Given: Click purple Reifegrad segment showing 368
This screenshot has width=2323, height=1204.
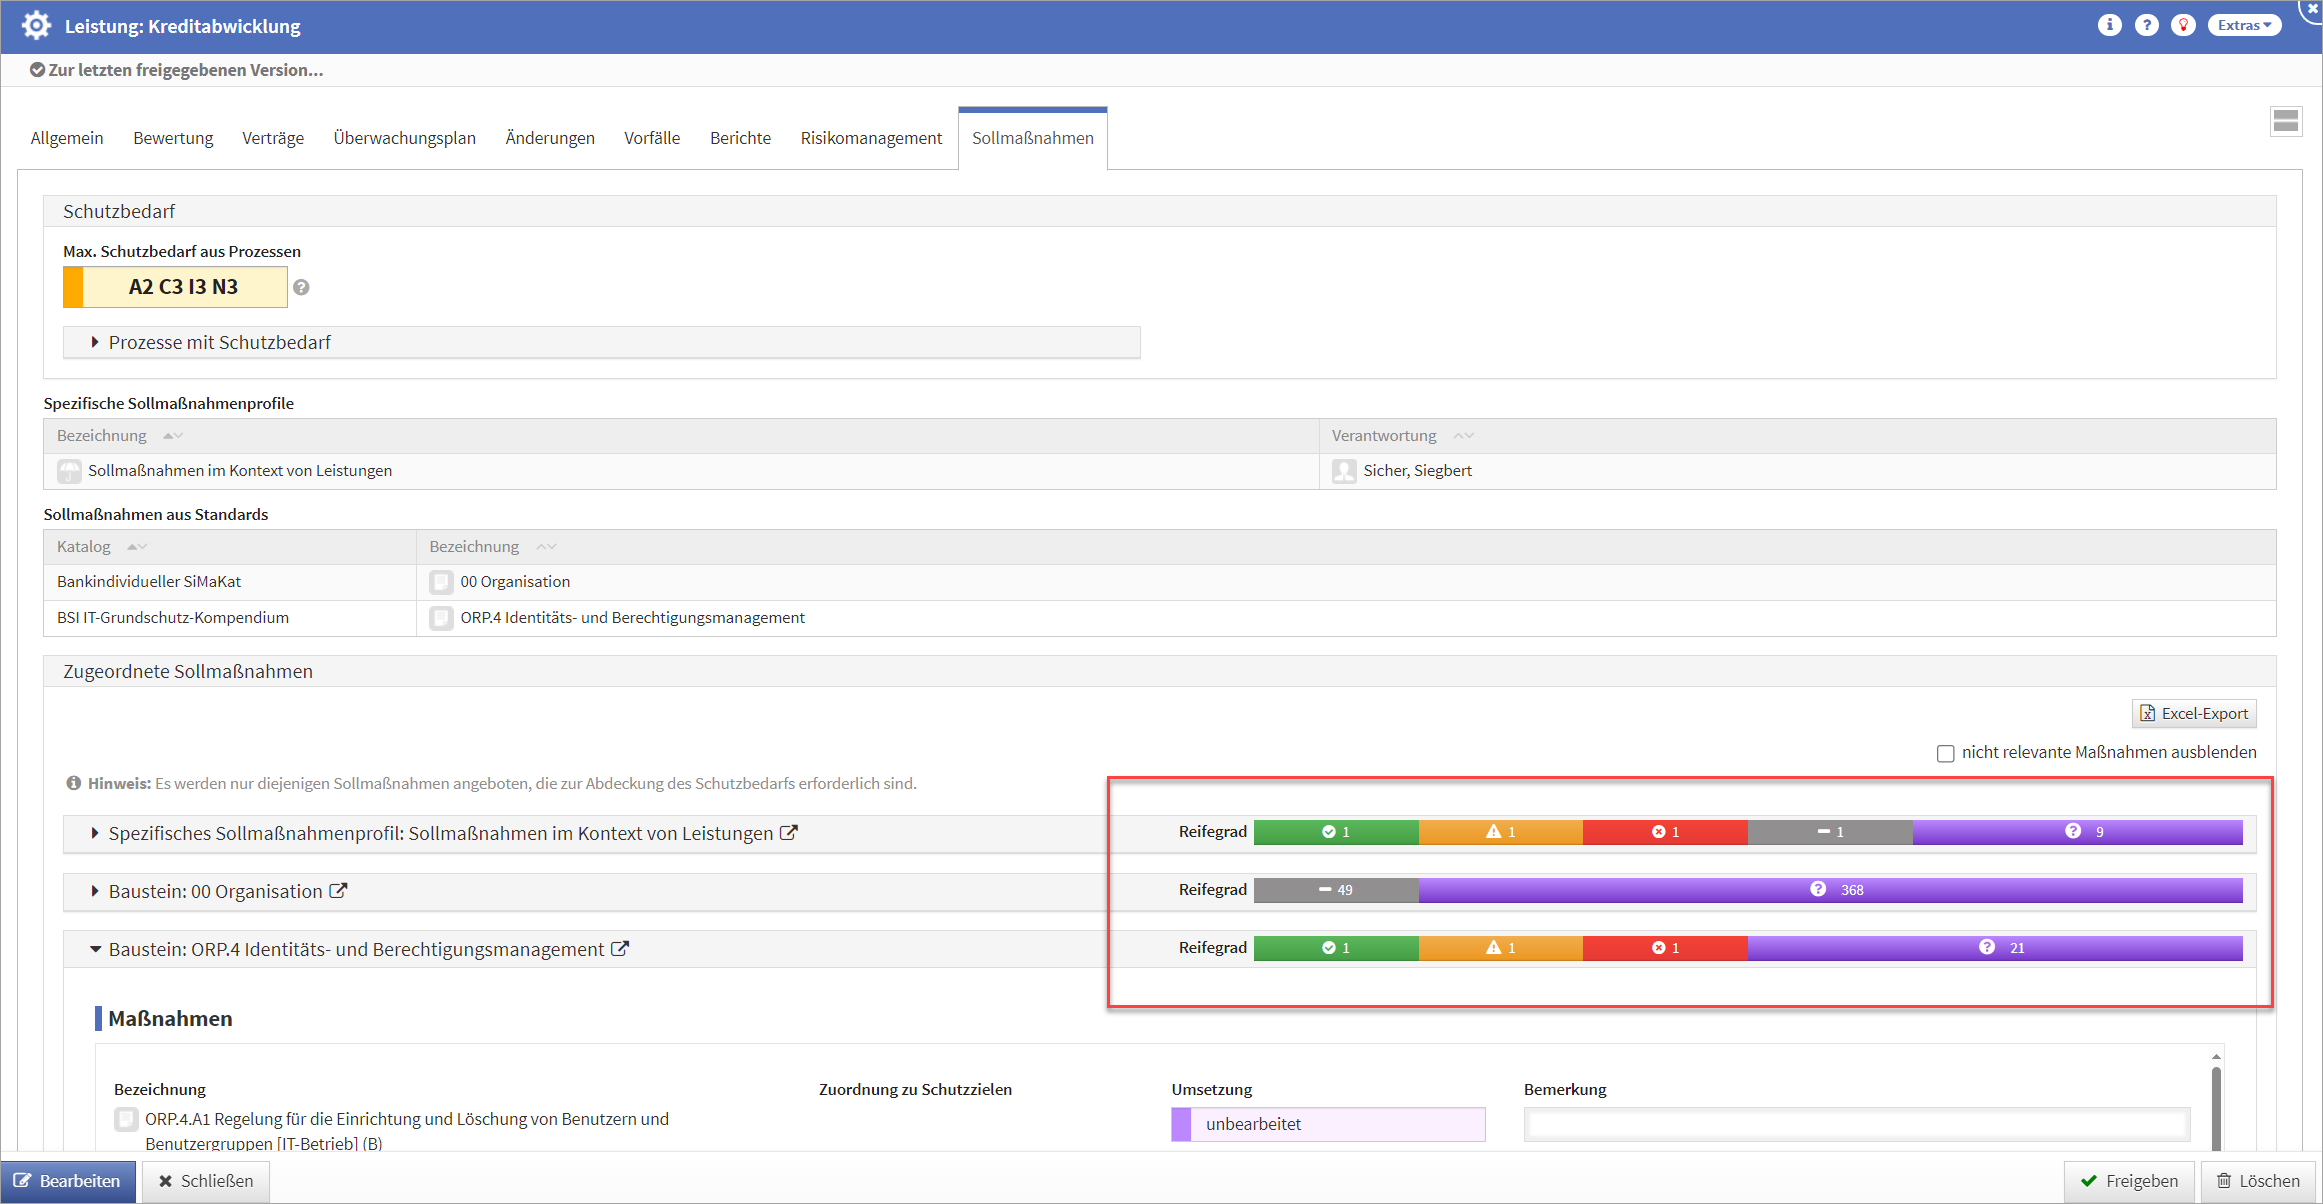Looking at the screenshot, I should pyautogui.click(x=1830, y=890).
